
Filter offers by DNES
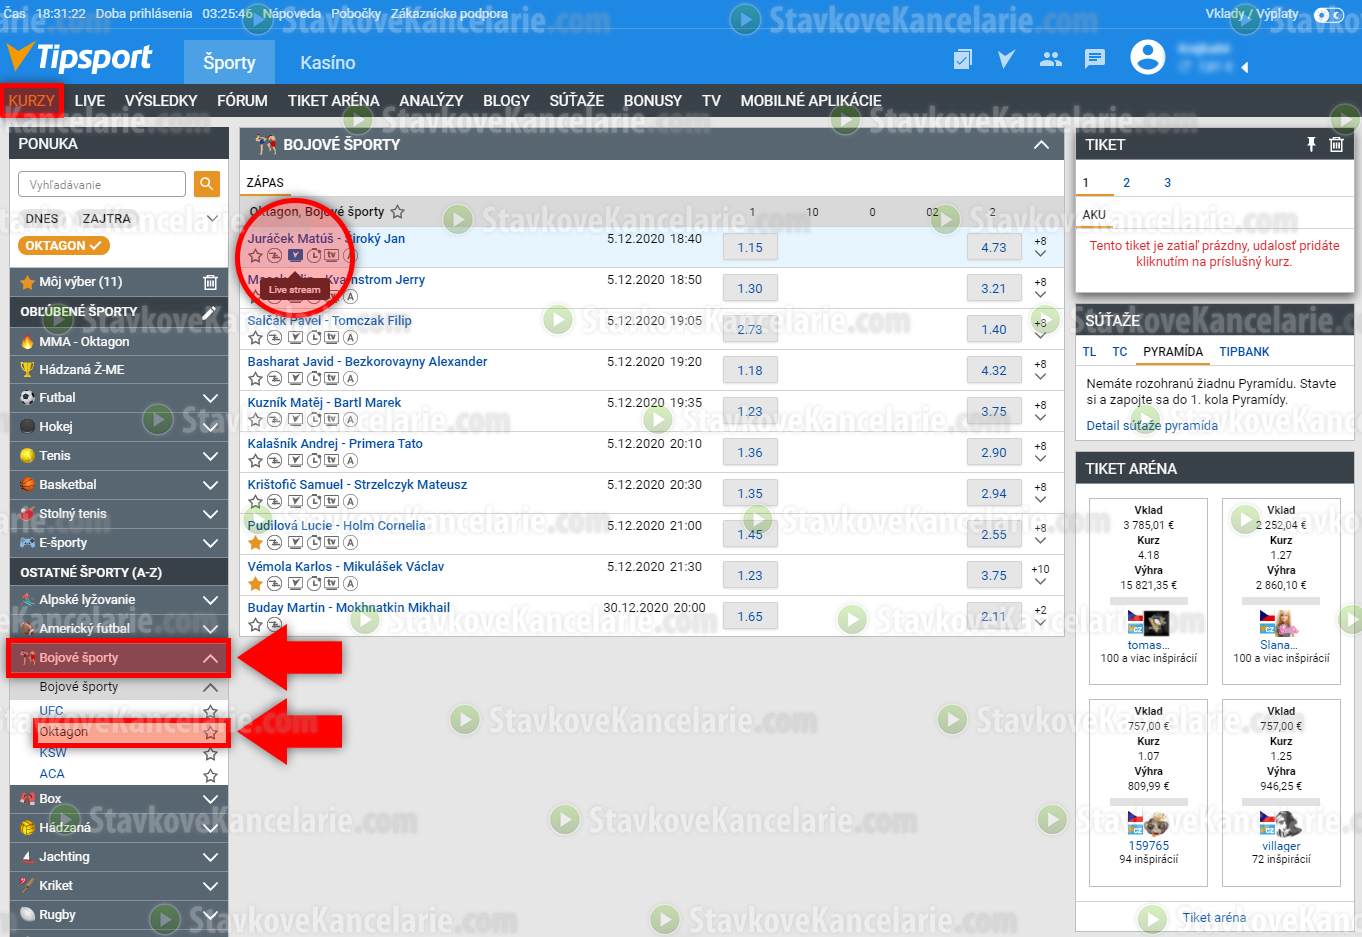point(42,218)
